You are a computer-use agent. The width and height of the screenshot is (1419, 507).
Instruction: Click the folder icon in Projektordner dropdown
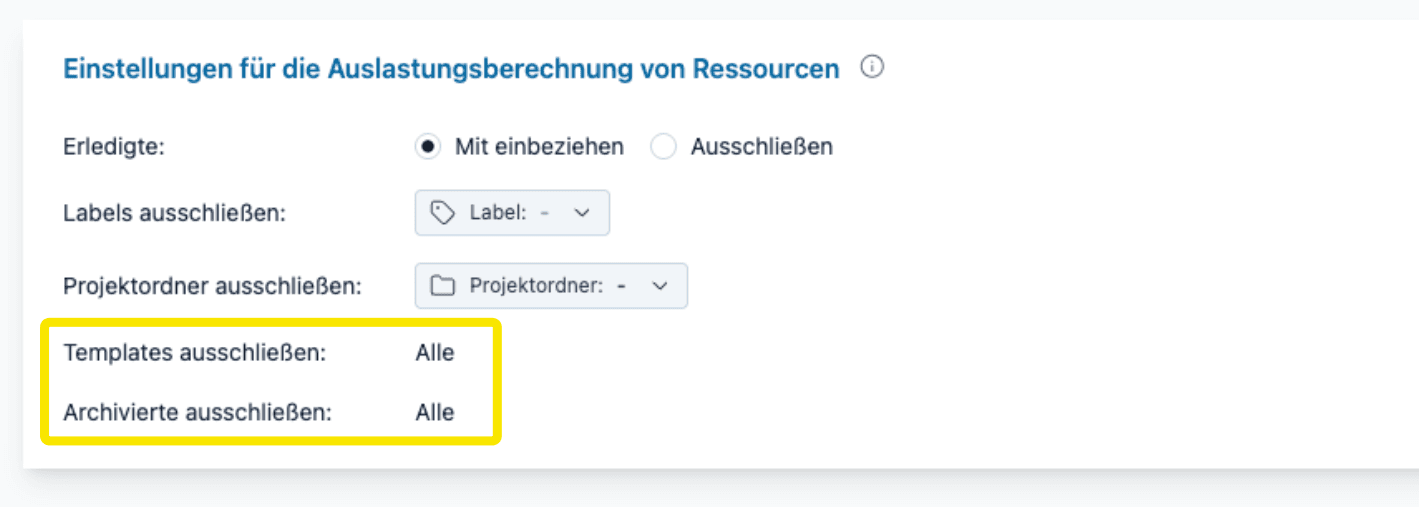[x=442, y=286]
